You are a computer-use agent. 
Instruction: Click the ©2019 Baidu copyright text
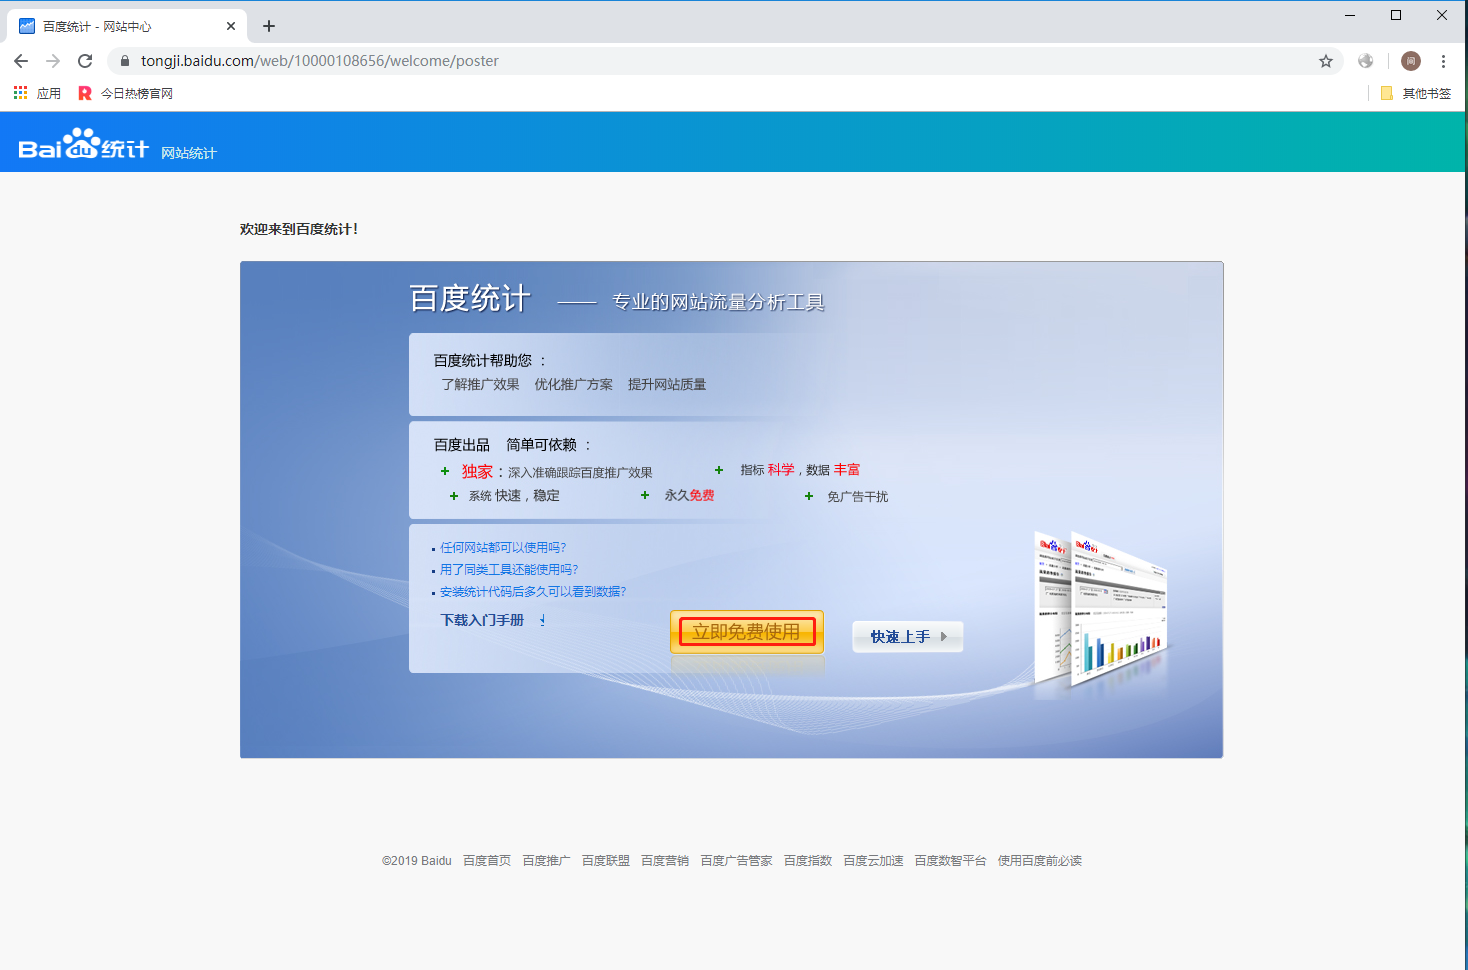point(417,861)
